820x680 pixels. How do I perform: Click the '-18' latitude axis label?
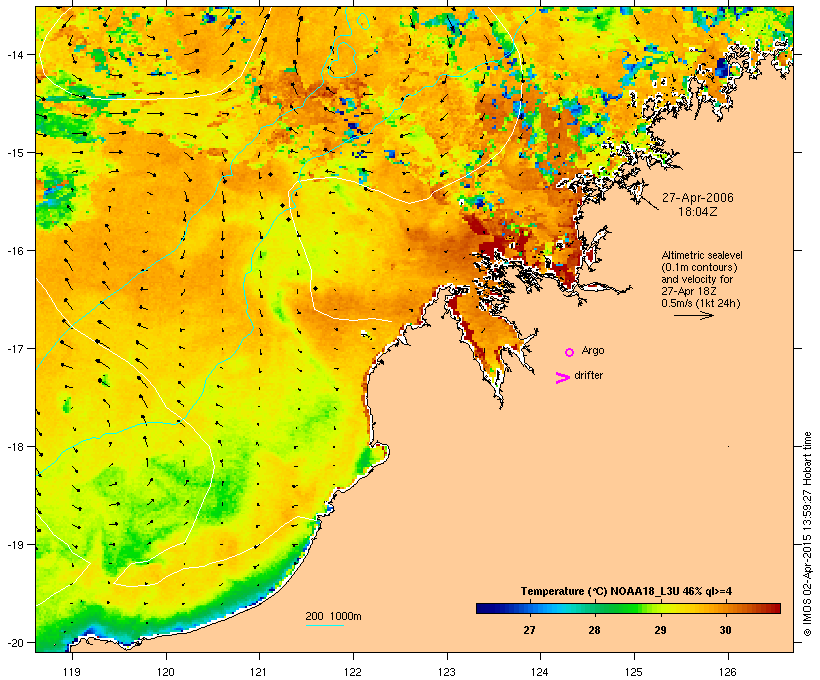[x=15, y=447]
